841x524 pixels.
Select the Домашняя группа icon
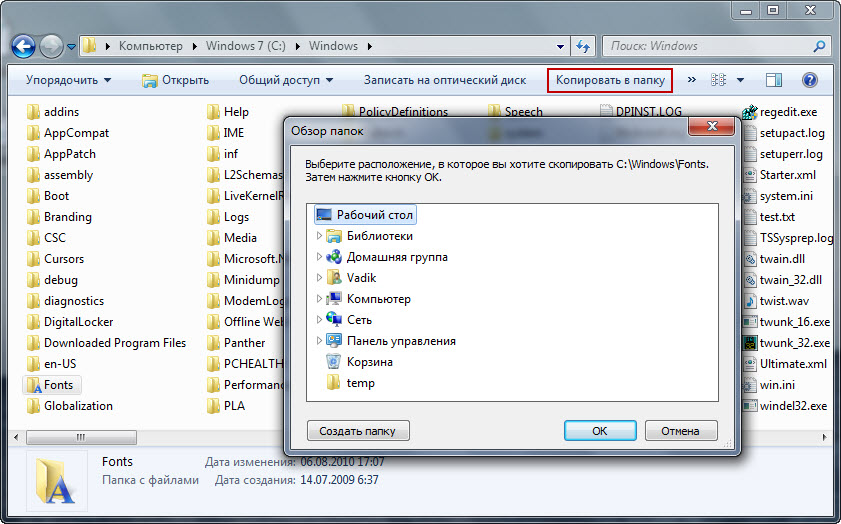tap(334, 257)
